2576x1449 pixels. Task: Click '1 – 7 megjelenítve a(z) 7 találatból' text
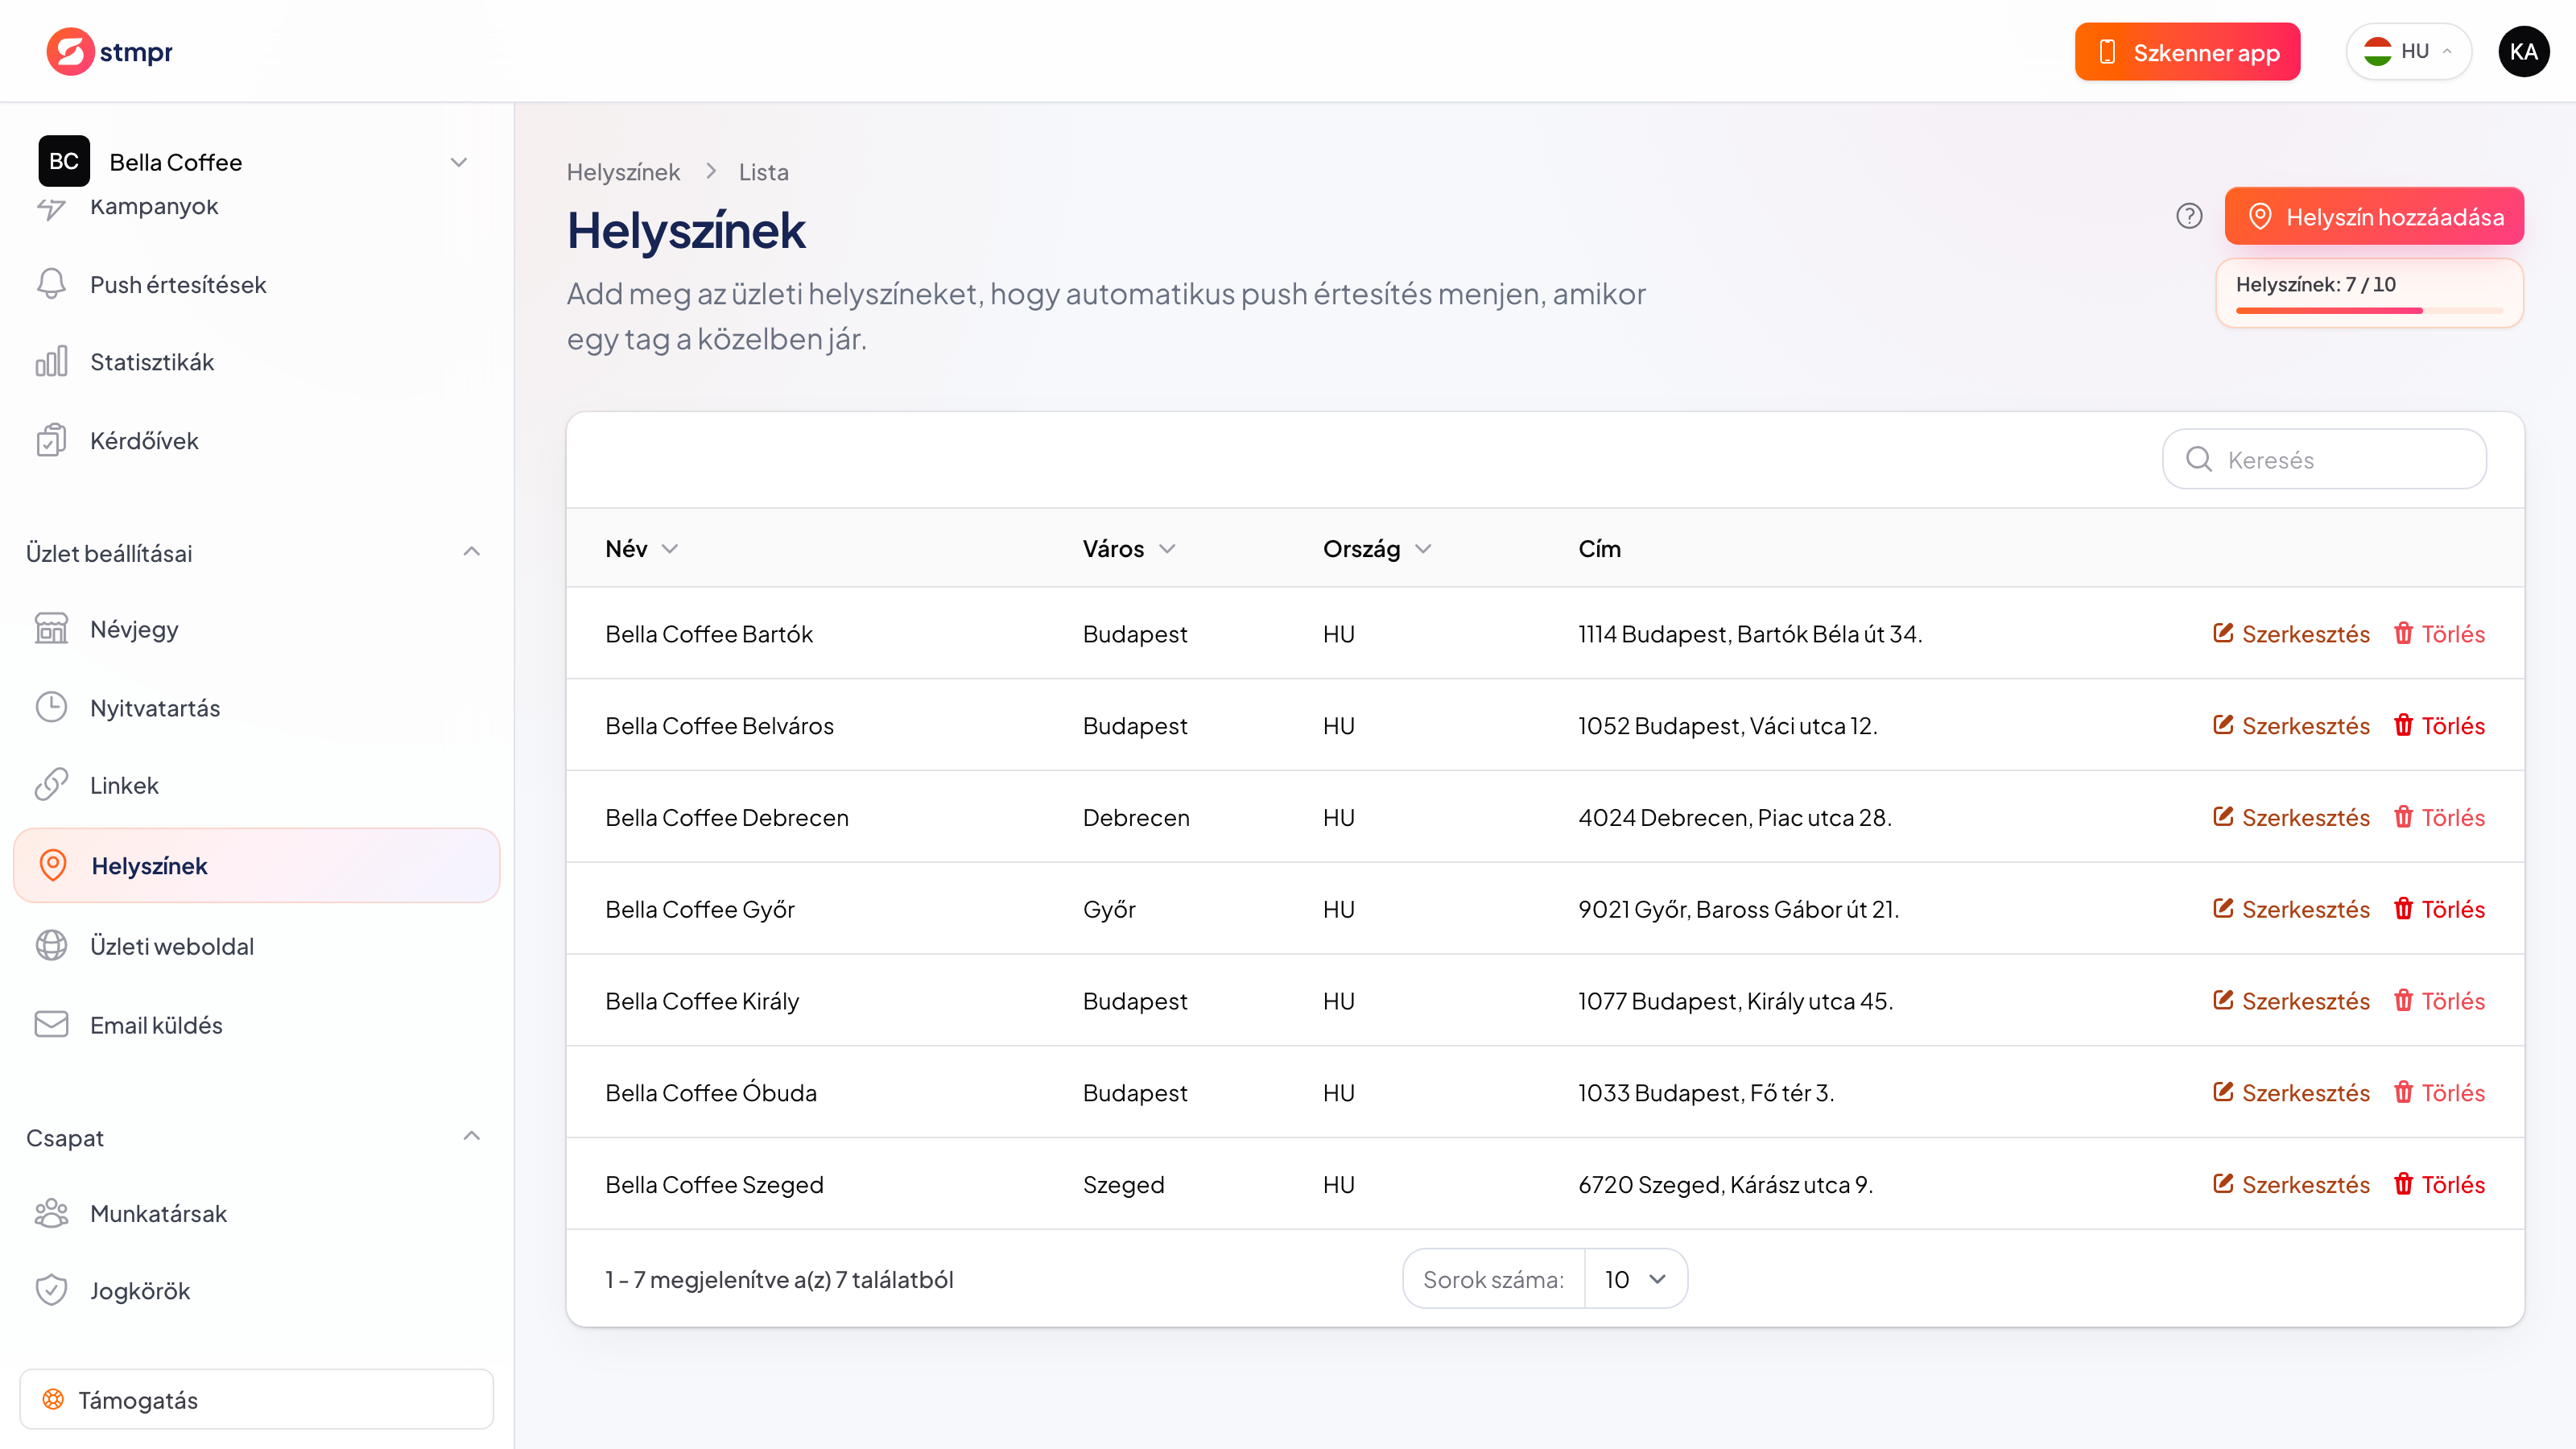click(x=779, y=1279)
